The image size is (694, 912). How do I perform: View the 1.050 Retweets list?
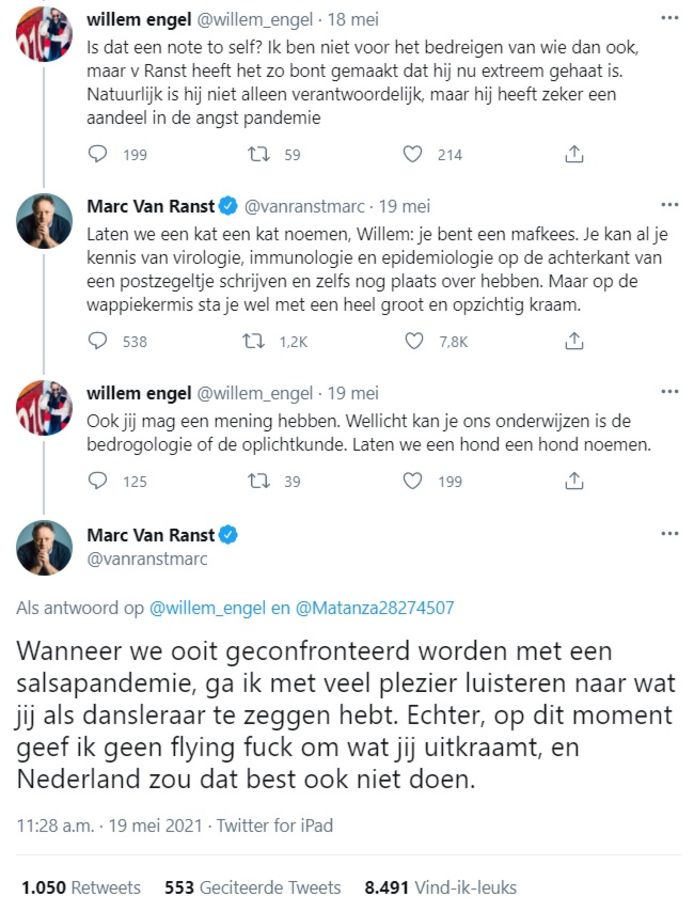click(x=81, y=887)
